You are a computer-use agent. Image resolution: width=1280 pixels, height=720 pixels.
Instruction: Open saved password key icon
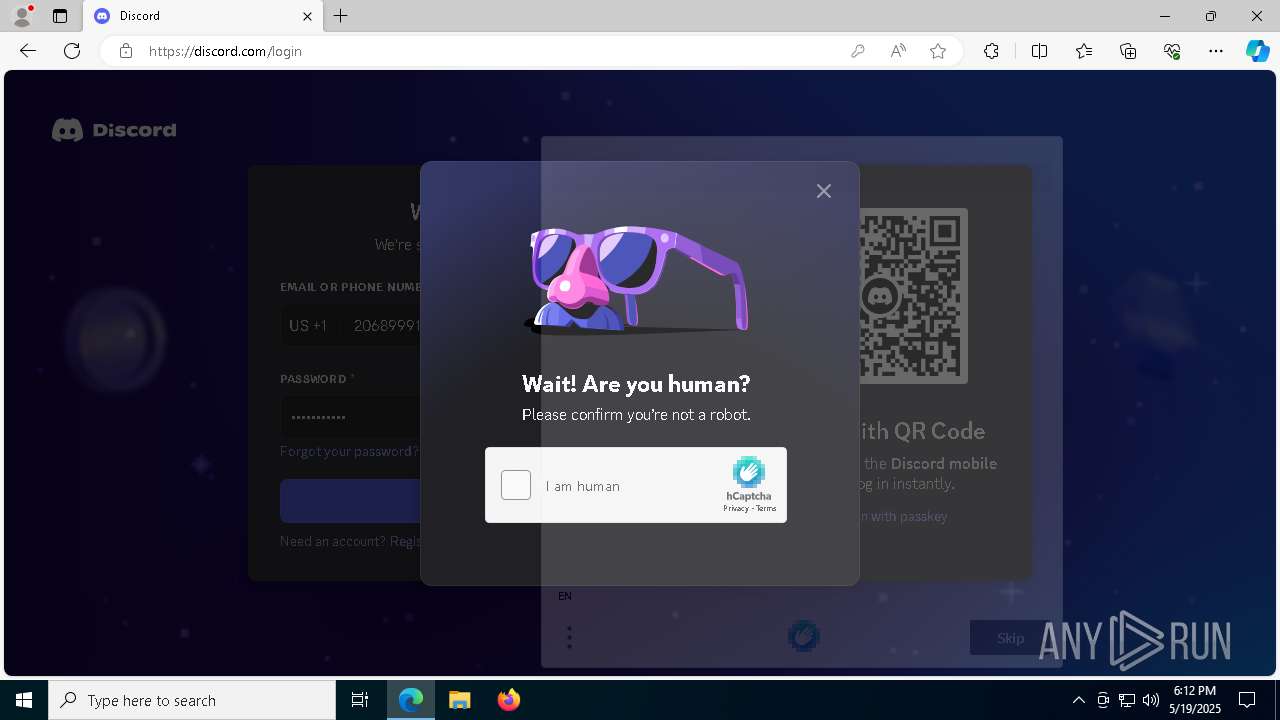[857, 51]
